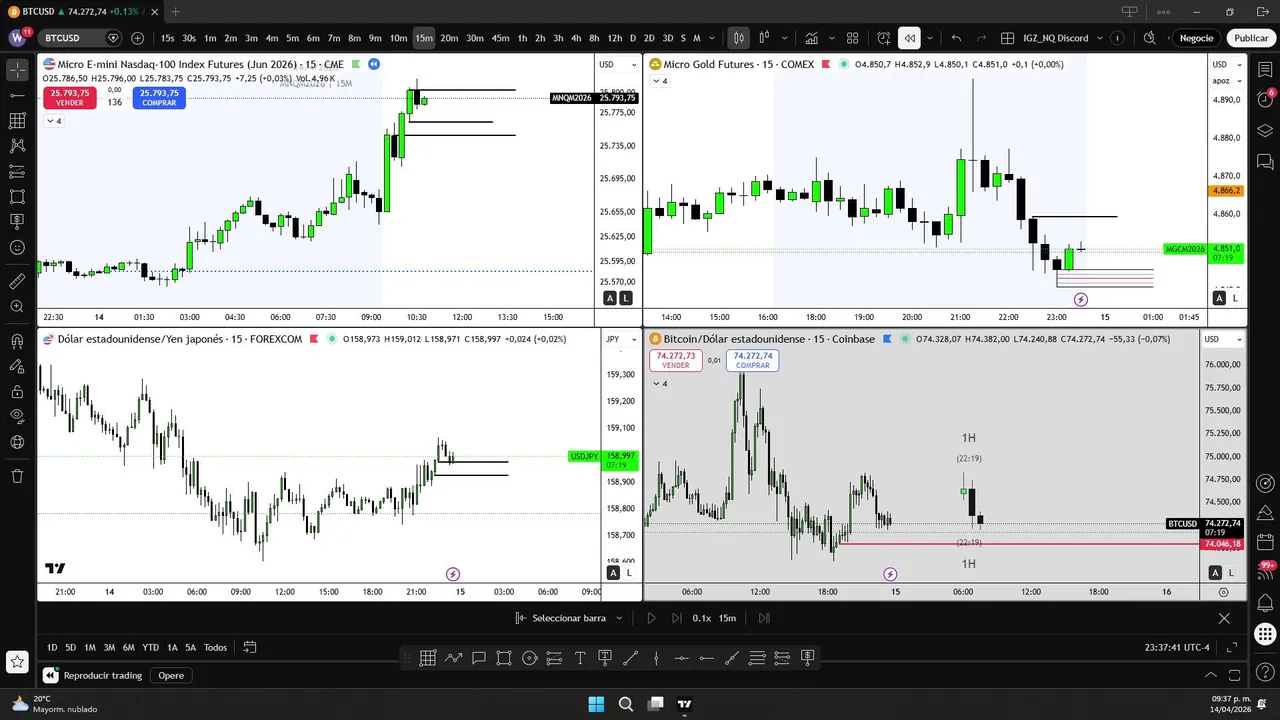Click the bar replay rewind icon
The height and width of the screenshot is (720, 1280).
point(909,38)
